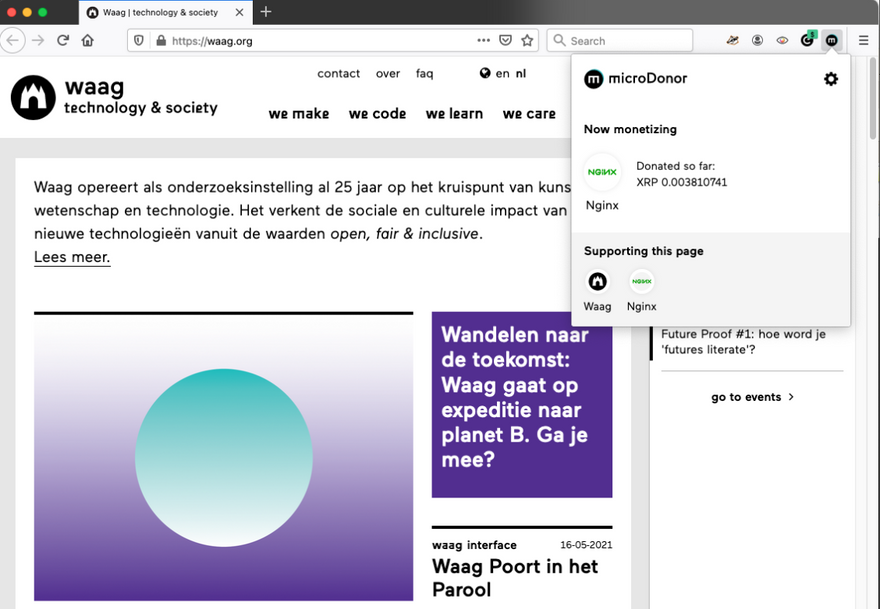Follow the 'Lees meer.' link
Screen dimensions: 880x609
72,257
